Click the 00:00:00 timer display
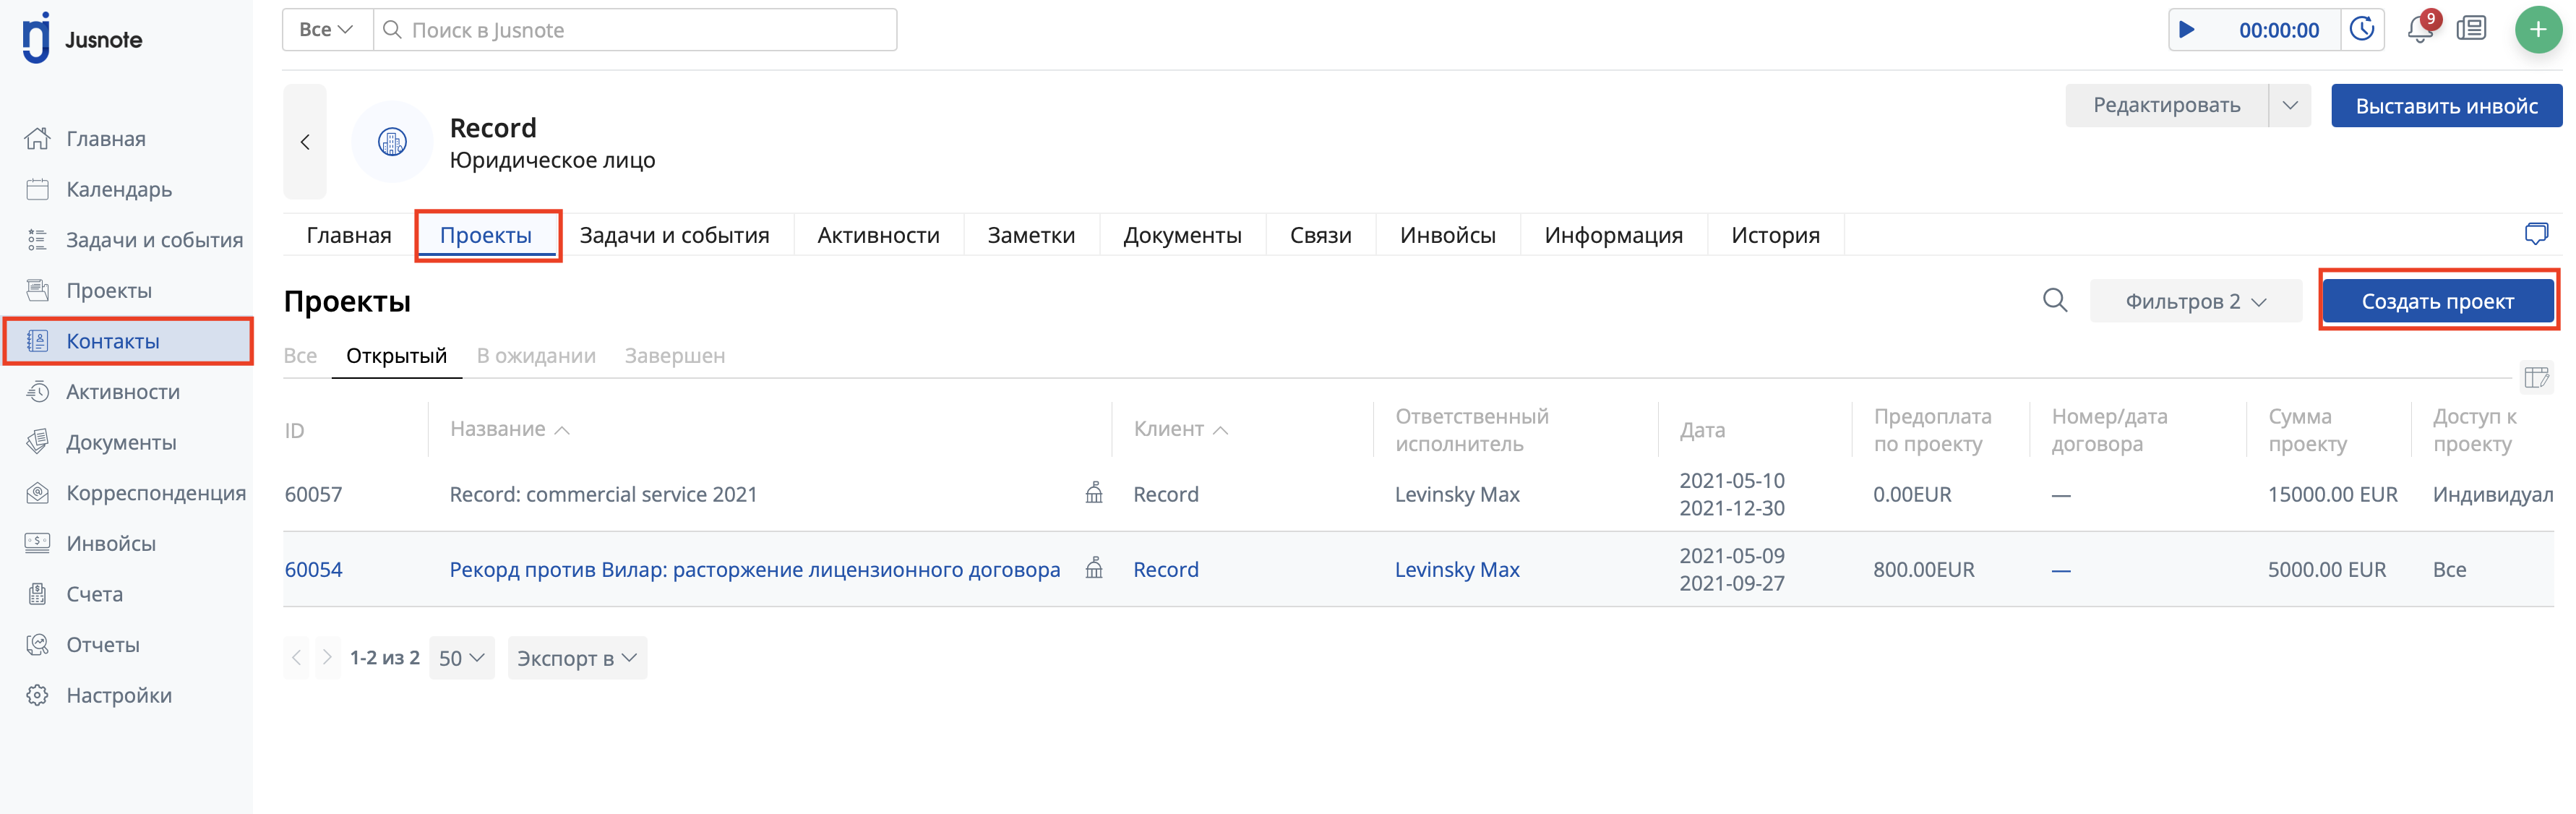This screenshot has height=814, width=2576. coord(2278,30)
